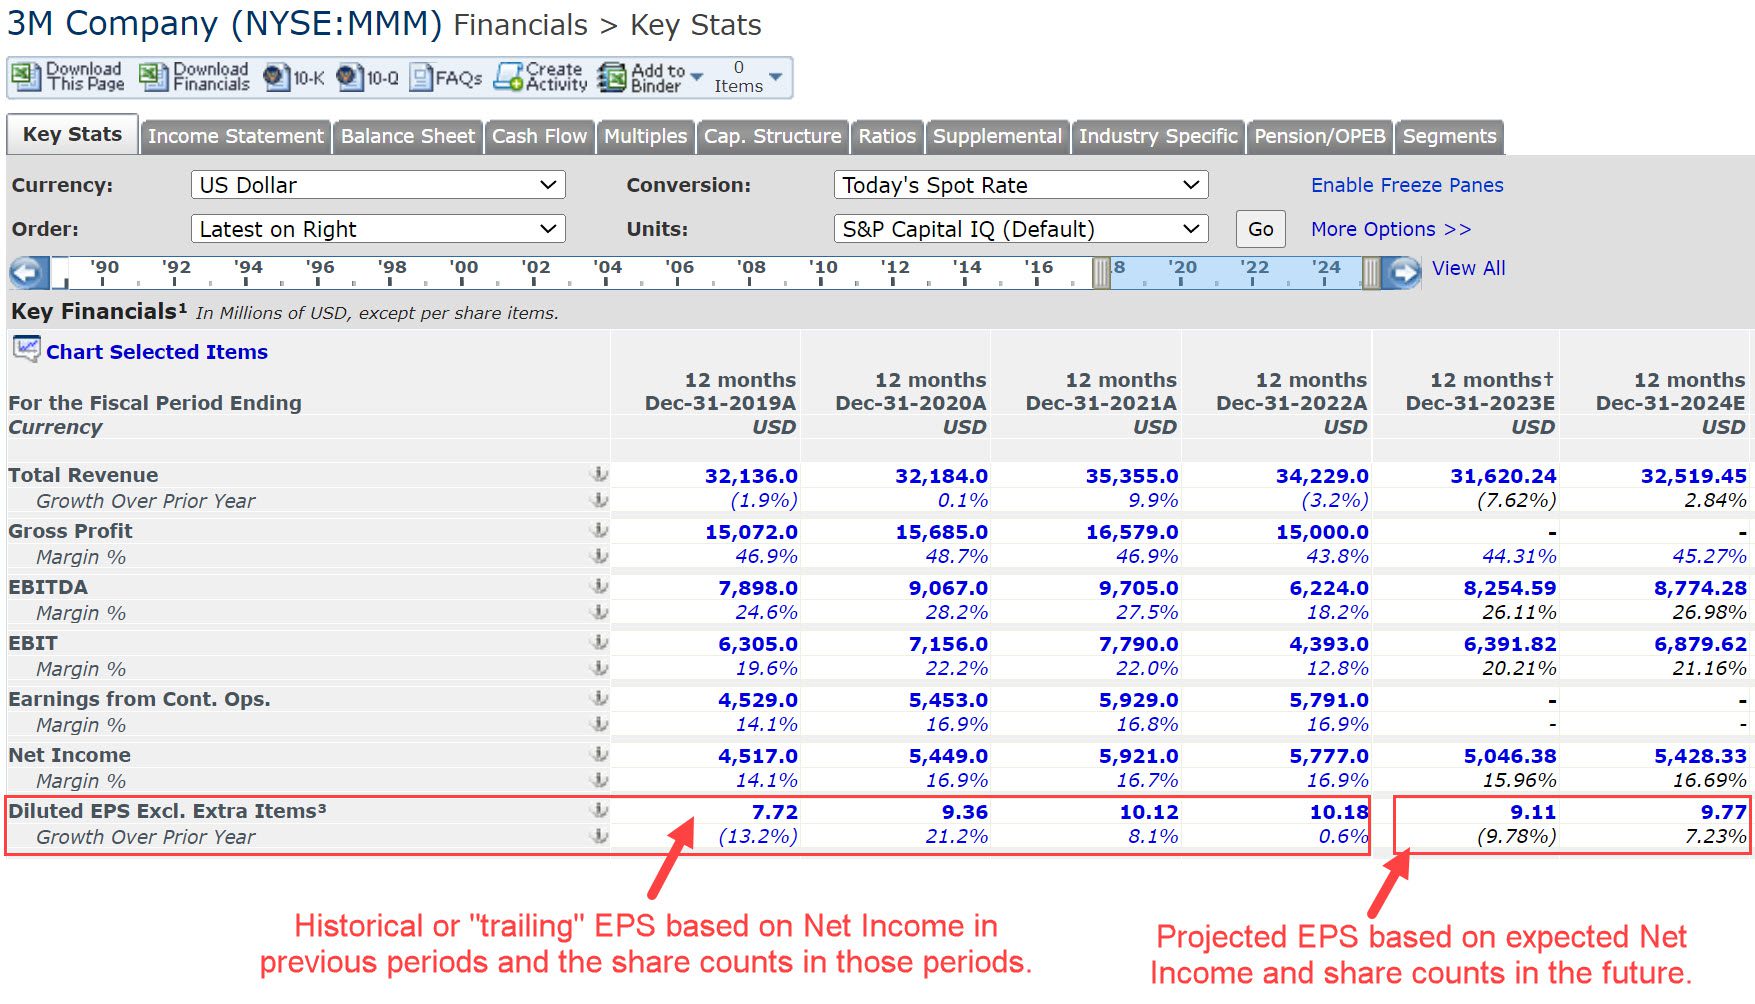1755x1004 pixels.
Task: Click the download arrow beside EBITDA
Action: (x=599, y=589)
